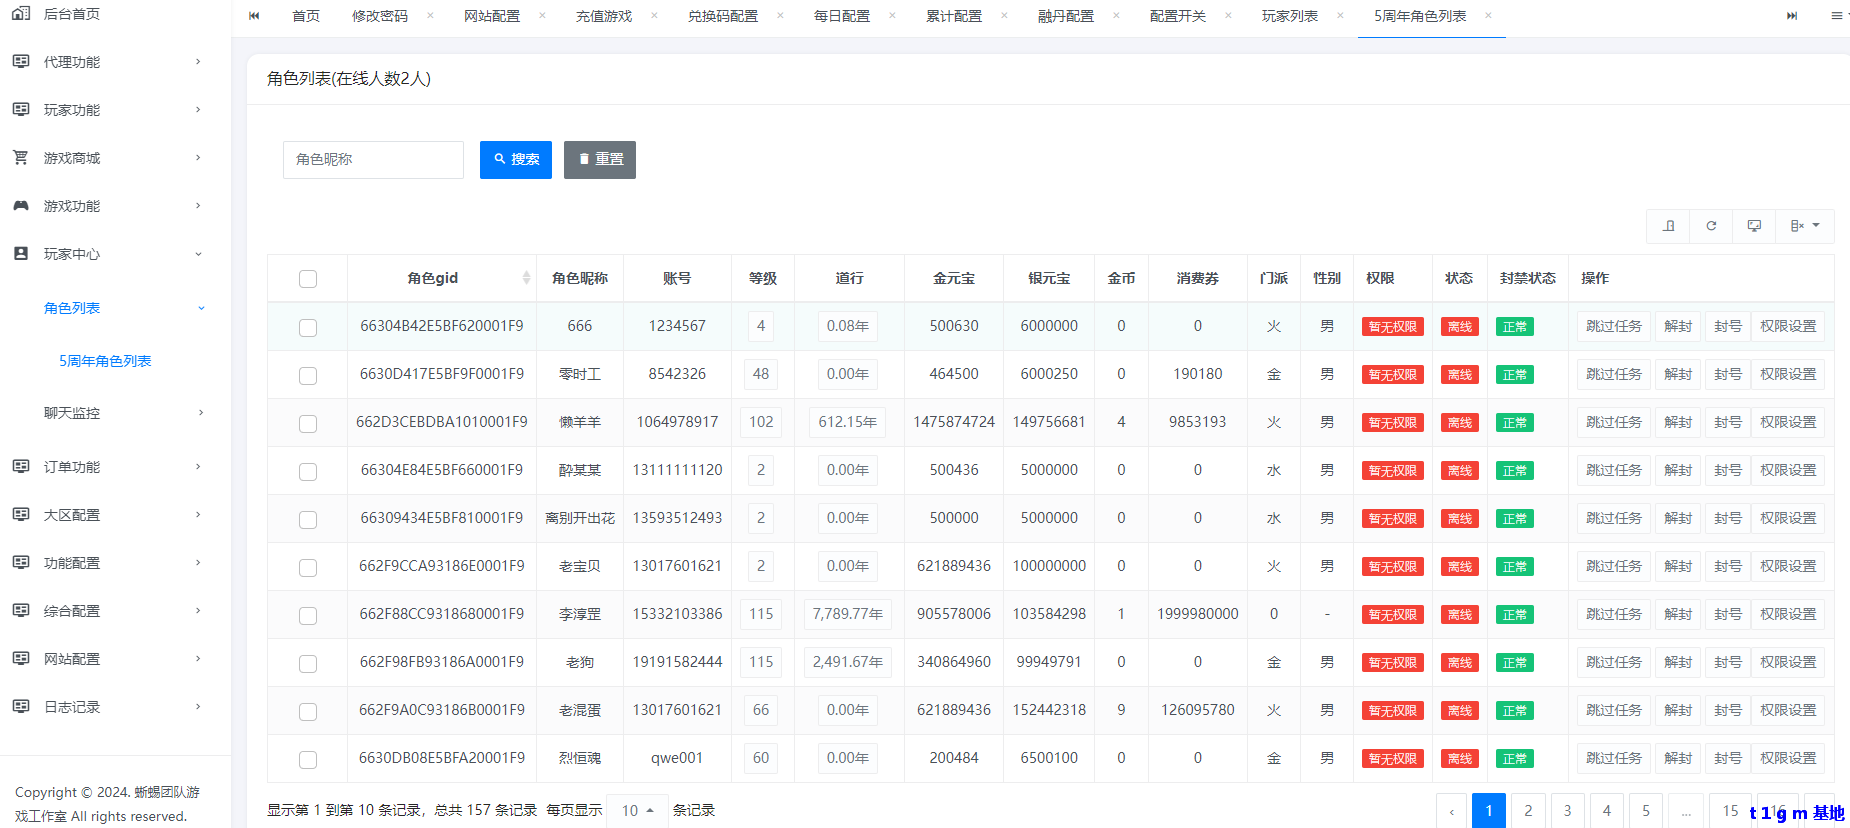Open the rows-per-page dropdown showing 10
Screen dimensions: 1850x828
(637, 810)
